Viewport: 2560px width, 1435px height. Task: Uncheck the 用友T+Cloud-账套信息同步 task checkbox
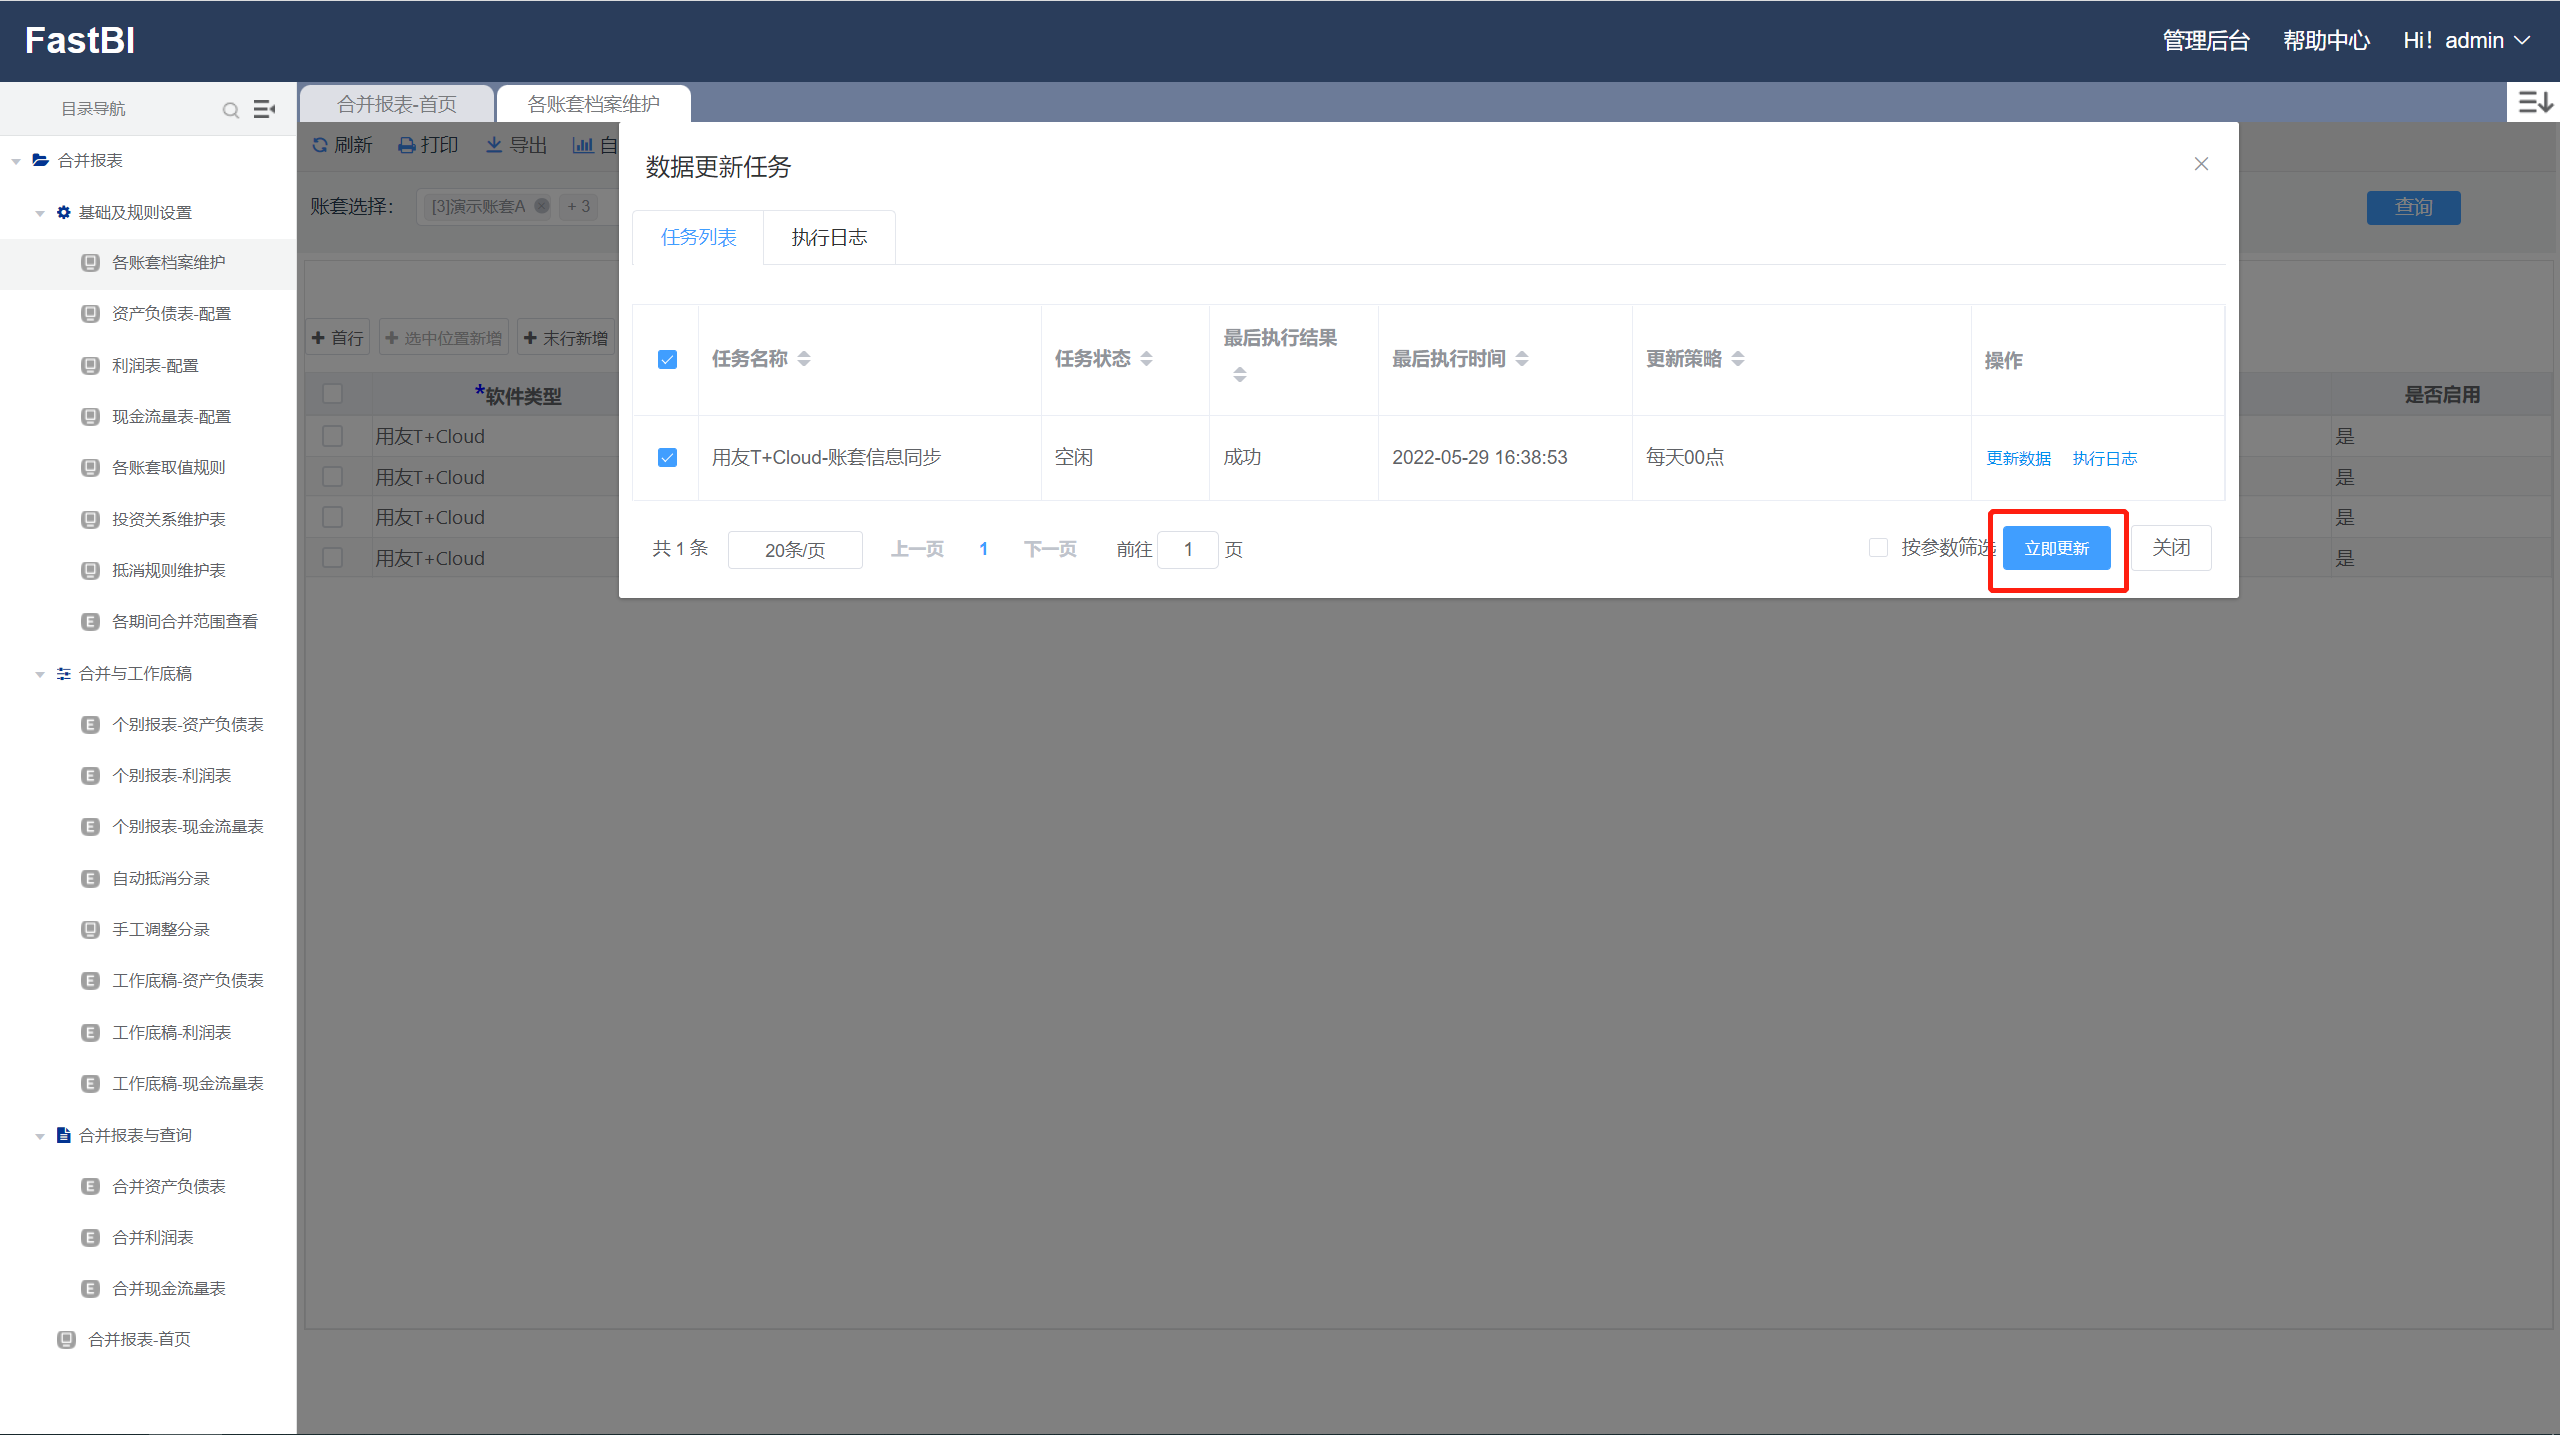[x=668, y=458]
